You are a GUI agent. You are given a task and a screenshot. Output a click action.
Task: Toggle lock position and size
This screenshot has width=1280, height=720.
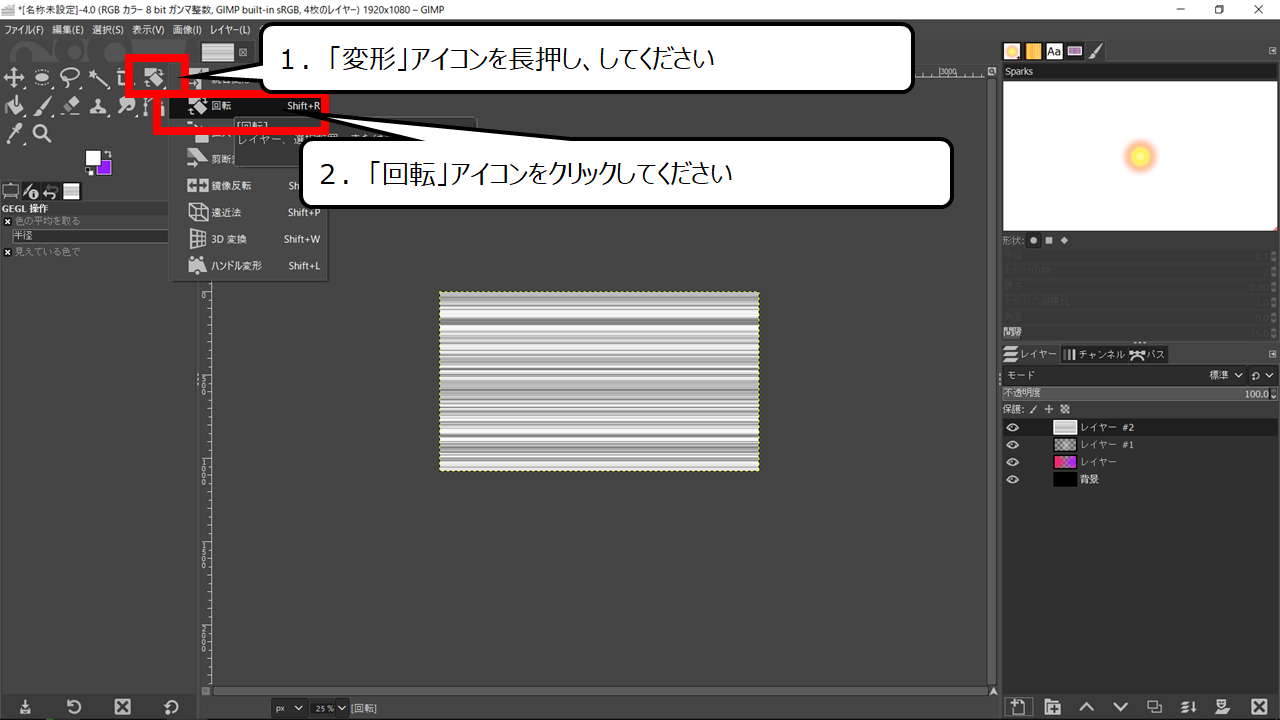[1049, 409]
